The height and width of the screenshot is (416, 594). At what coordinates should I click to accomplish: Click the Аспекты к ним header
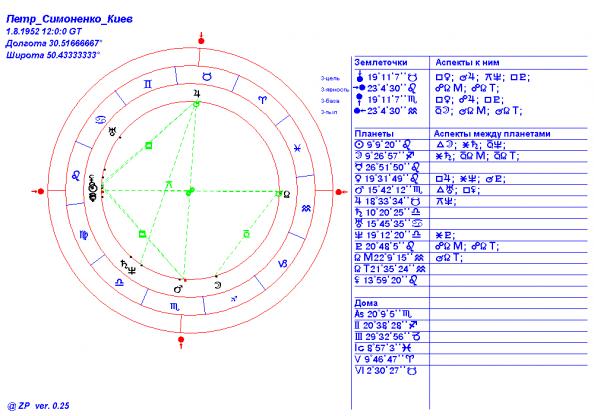[467, 63]
